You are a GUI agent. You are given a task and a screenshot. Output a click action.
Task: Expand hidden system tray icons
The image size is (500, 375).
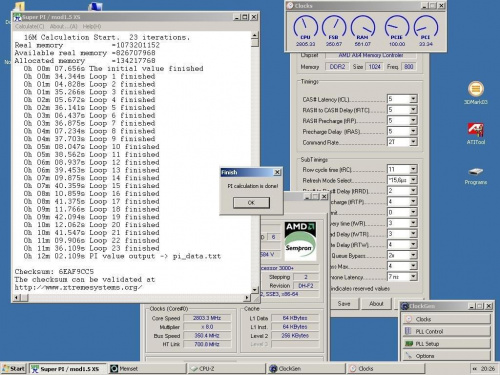coord(475,369)
